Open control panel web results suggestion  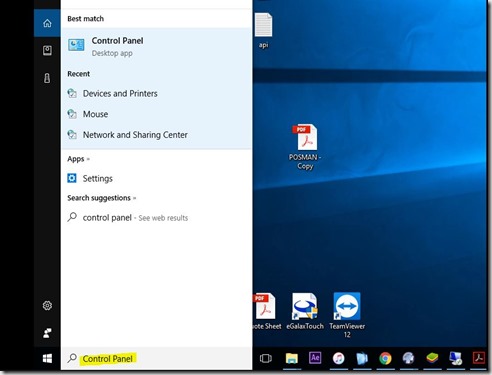pos(156,218)
